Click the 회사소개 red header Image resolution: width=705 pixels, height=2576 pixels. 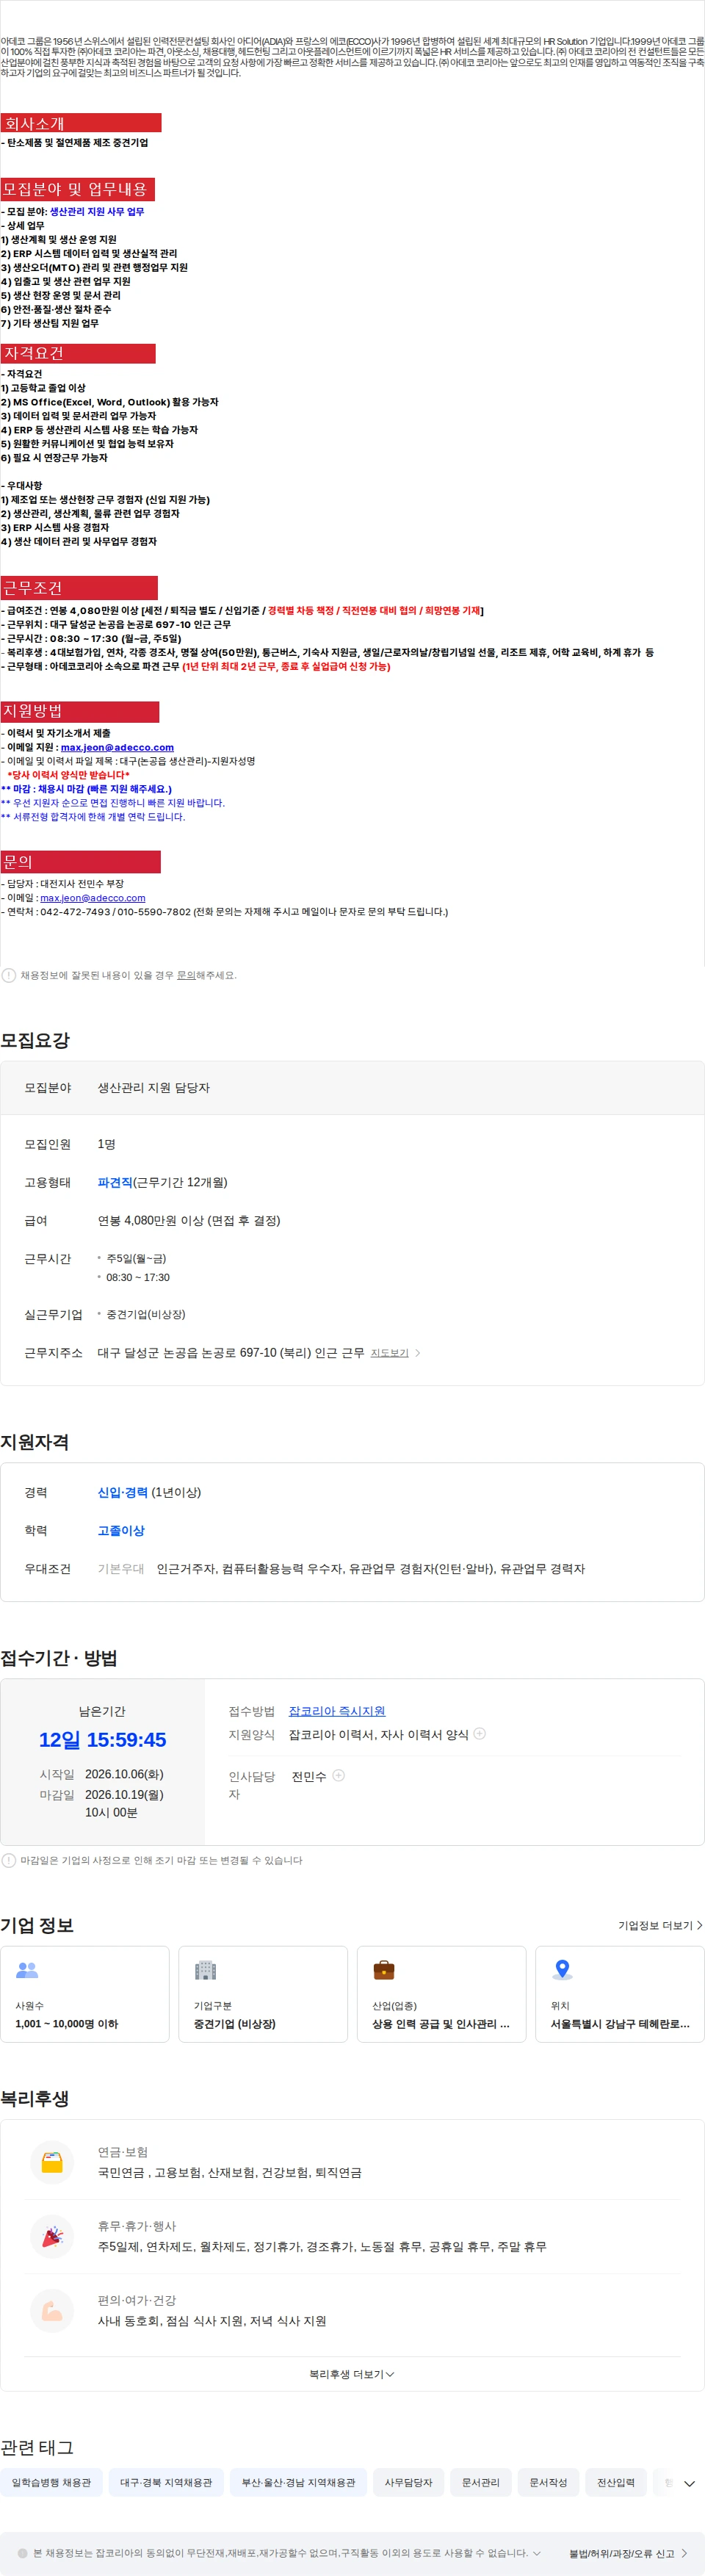81,123
